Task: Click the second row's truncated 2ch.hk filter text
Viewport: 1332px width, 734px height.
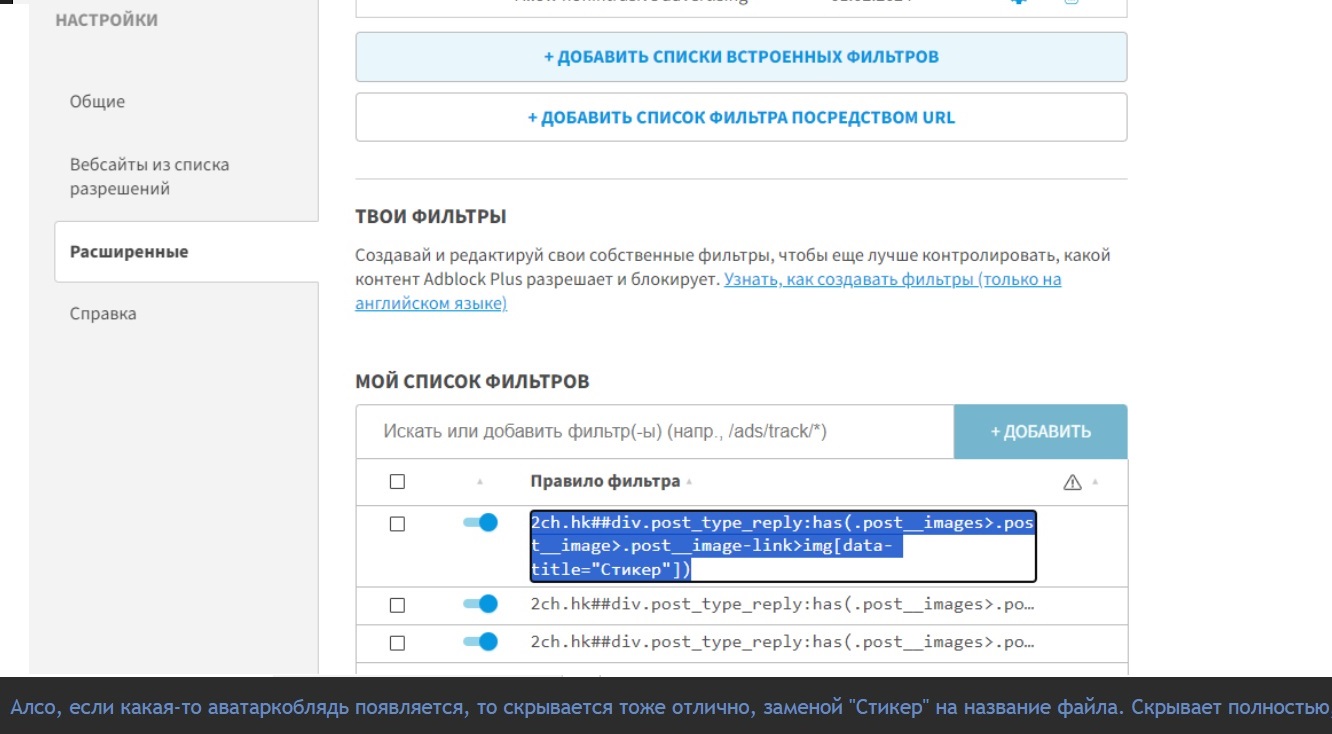Action: (782, 604)
